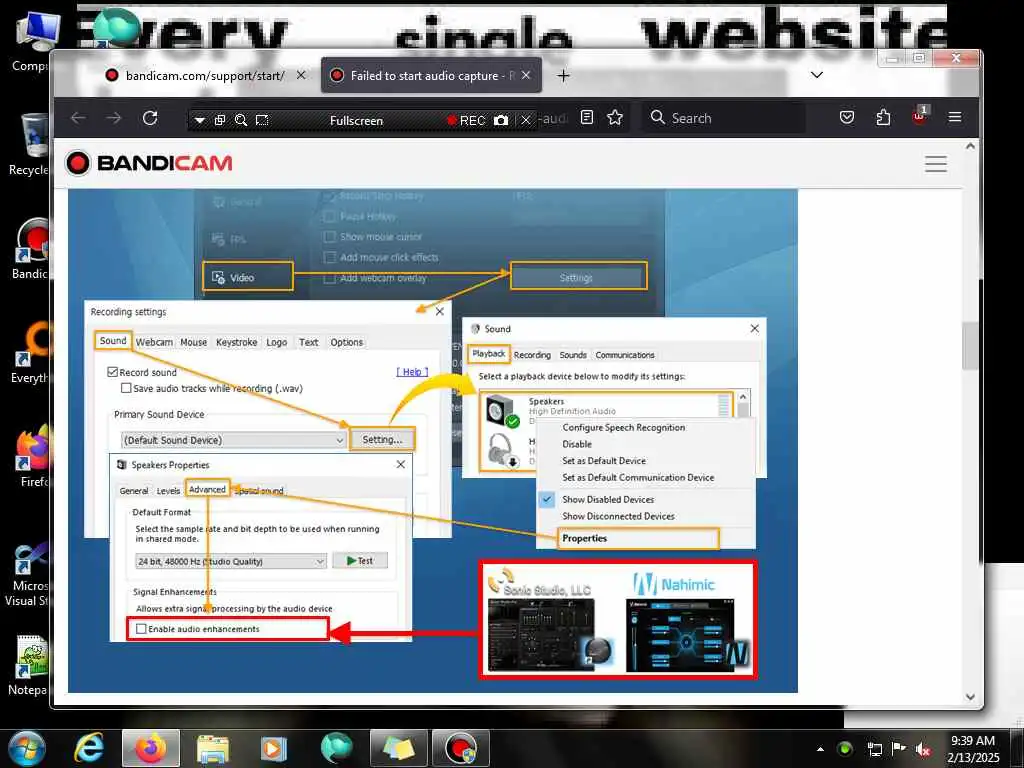Select Microsoft Visual Studio desktop shortcut
This screenshot has height=768, width=1024.
click(x=27, y=575)
